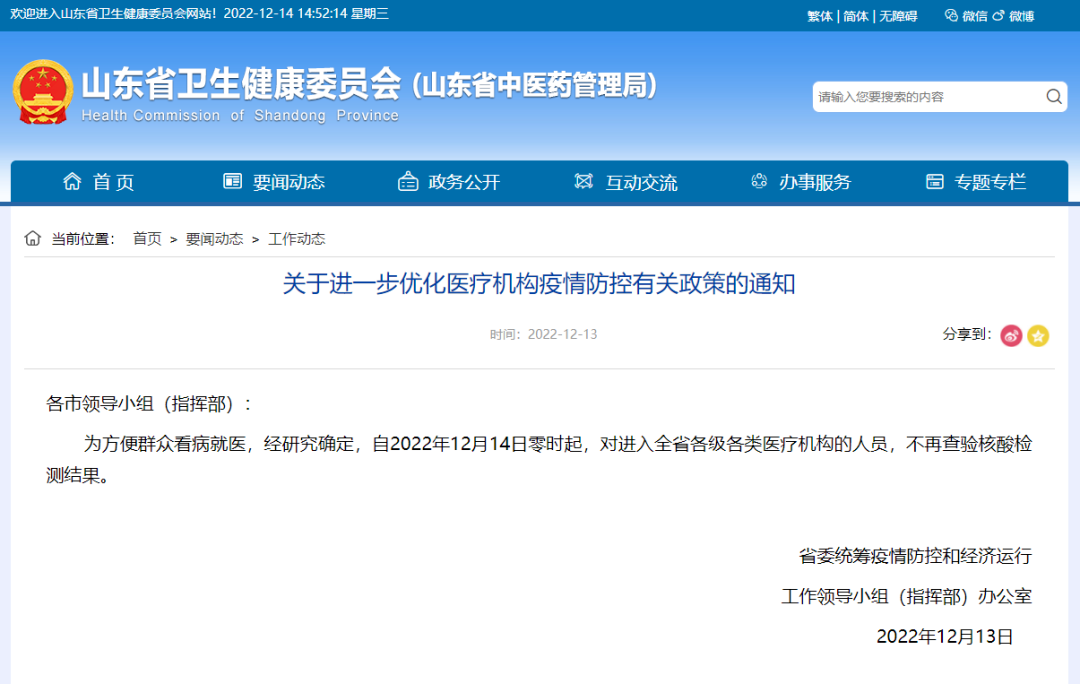Open the 要闻动态 navigation menu
The width and height of the screenshot is (1080, 684).
coord(289,182)
